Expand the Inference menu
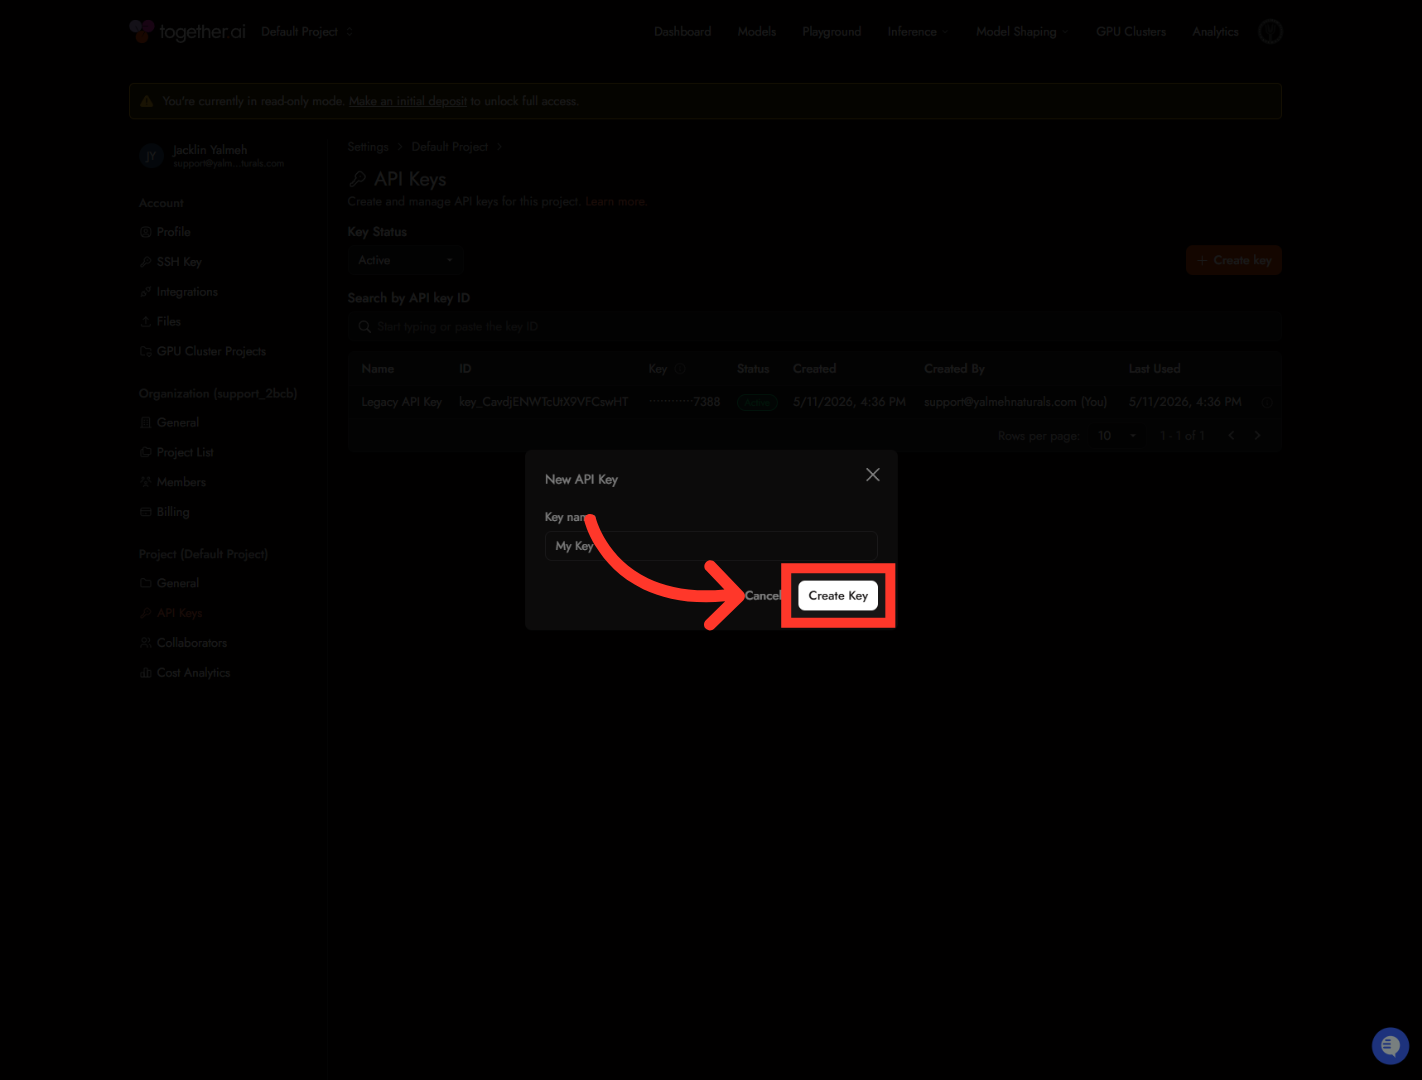 click(917, 32)
